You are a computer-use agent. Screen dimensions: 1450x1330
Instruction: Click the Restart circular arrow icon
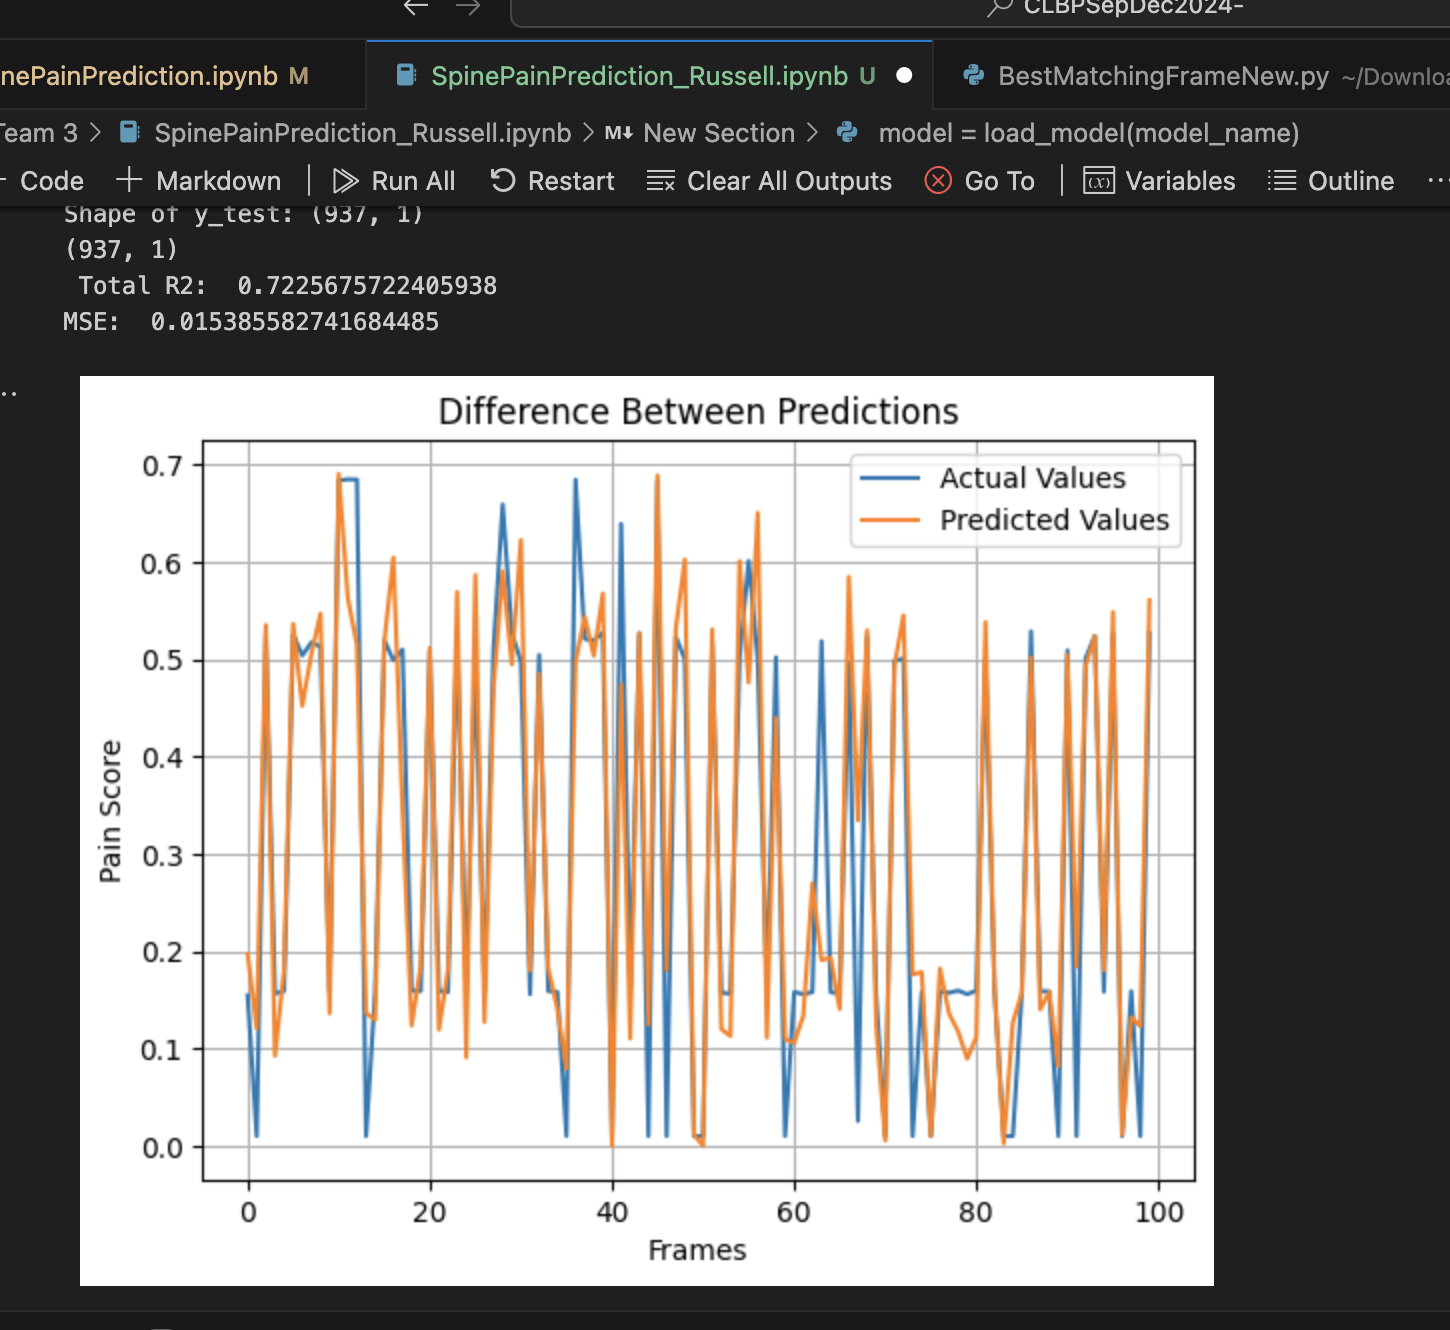click(503, 180)
